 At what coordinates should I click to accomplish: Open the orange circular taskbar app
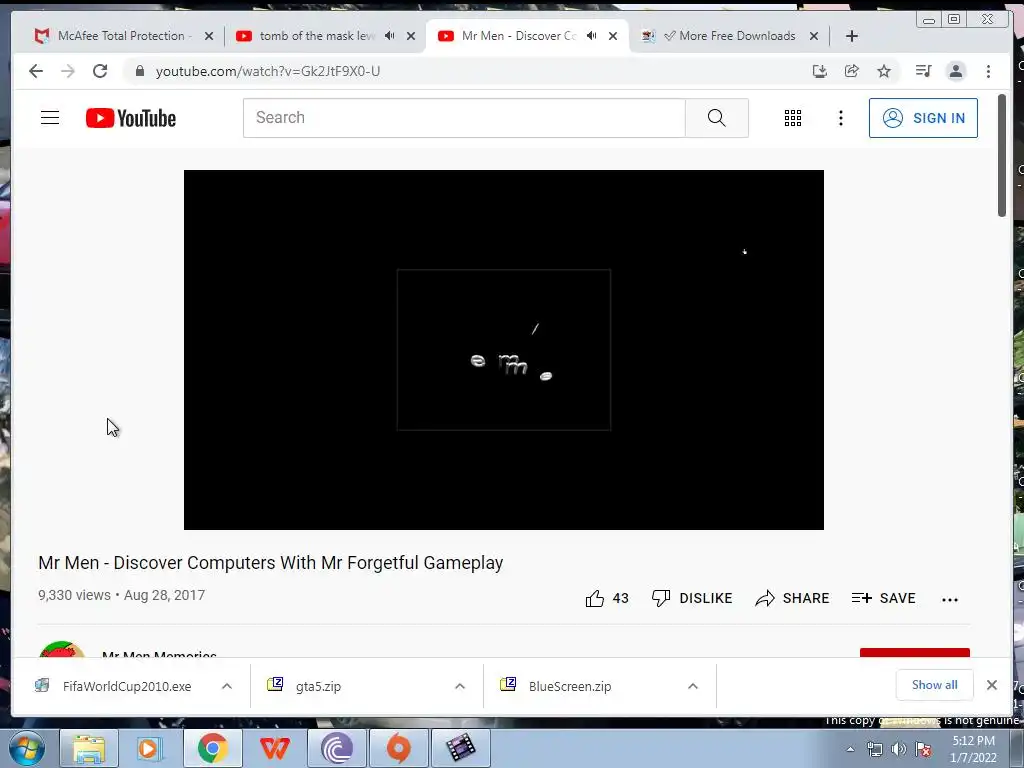pos(398,748)
